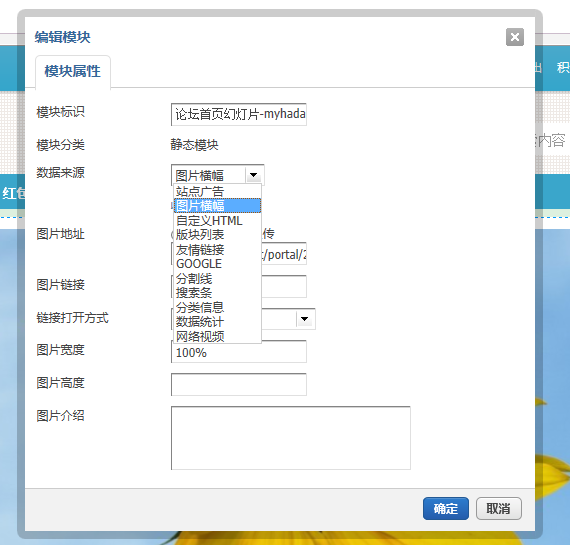Image resolution: width=570 pixels, height=545 pixels.
Task: Choose 友情链接 in the dropdown list
Action: (217, 250)
